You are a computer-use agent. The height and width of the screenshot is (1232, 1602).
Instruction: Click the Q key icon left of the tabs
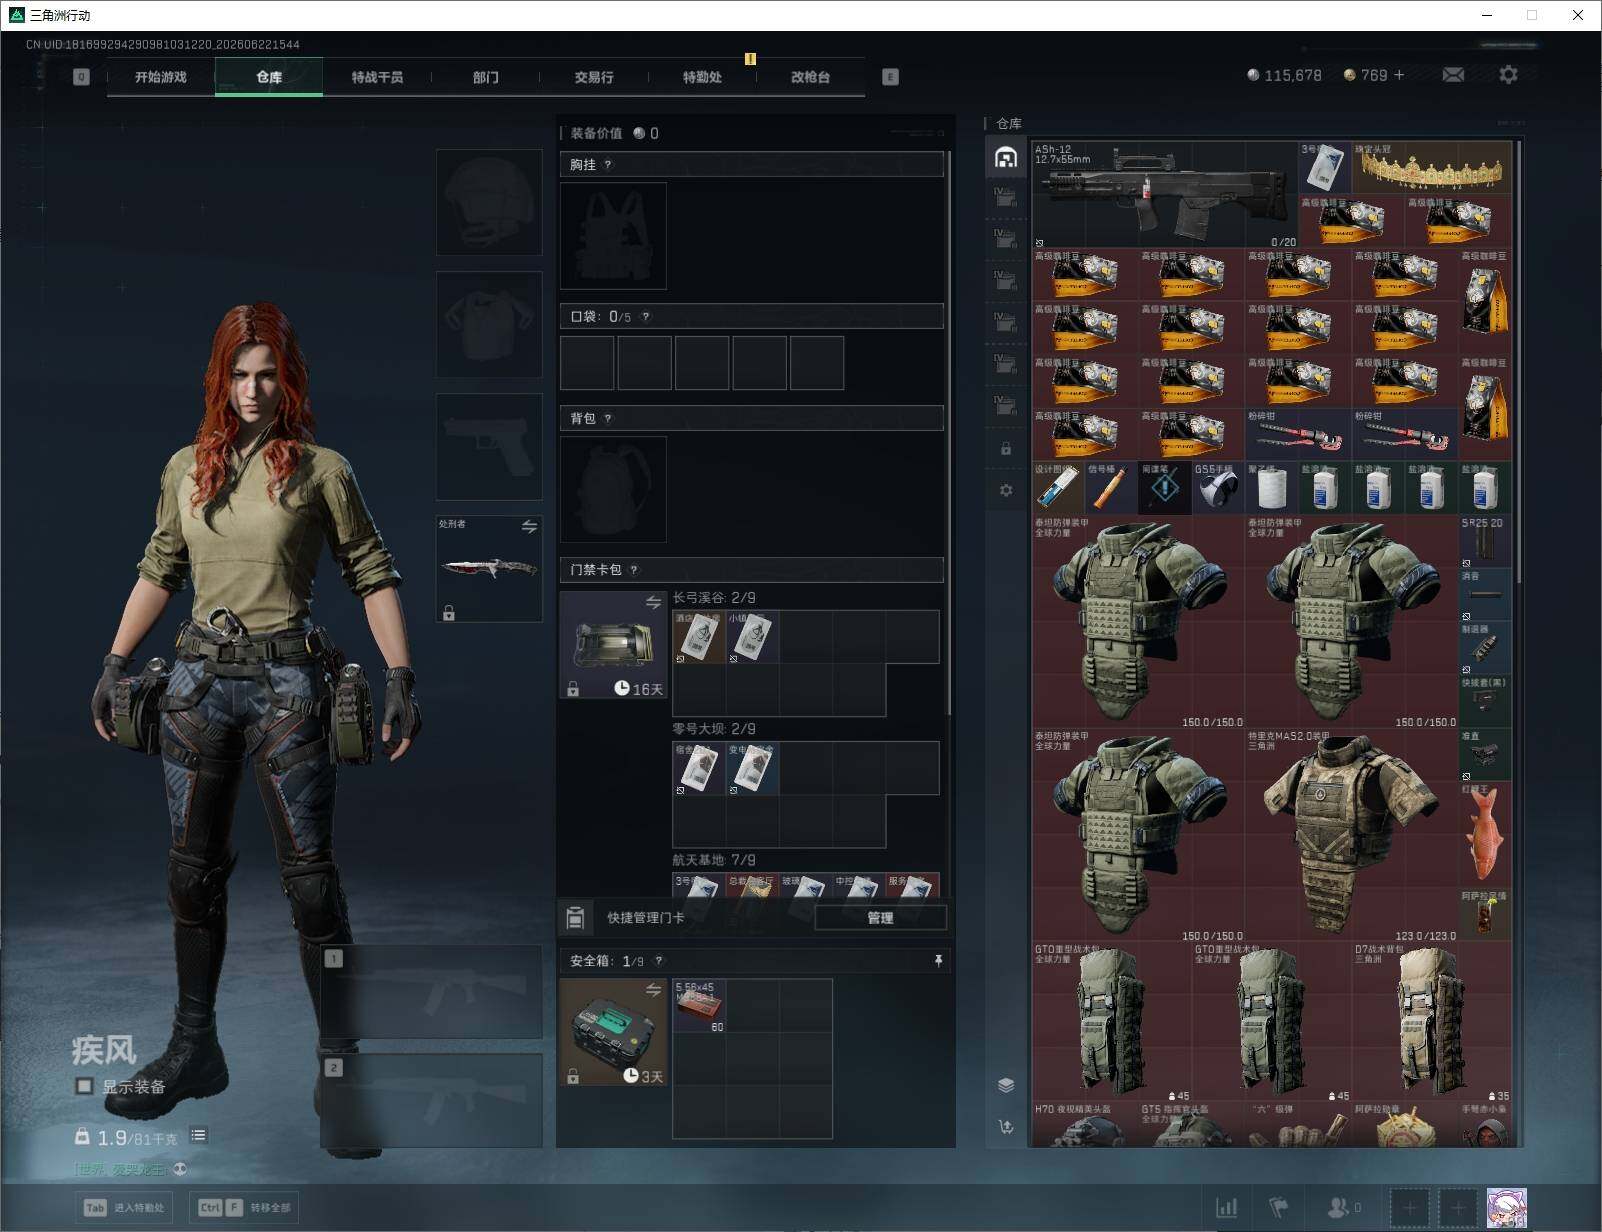81,77
